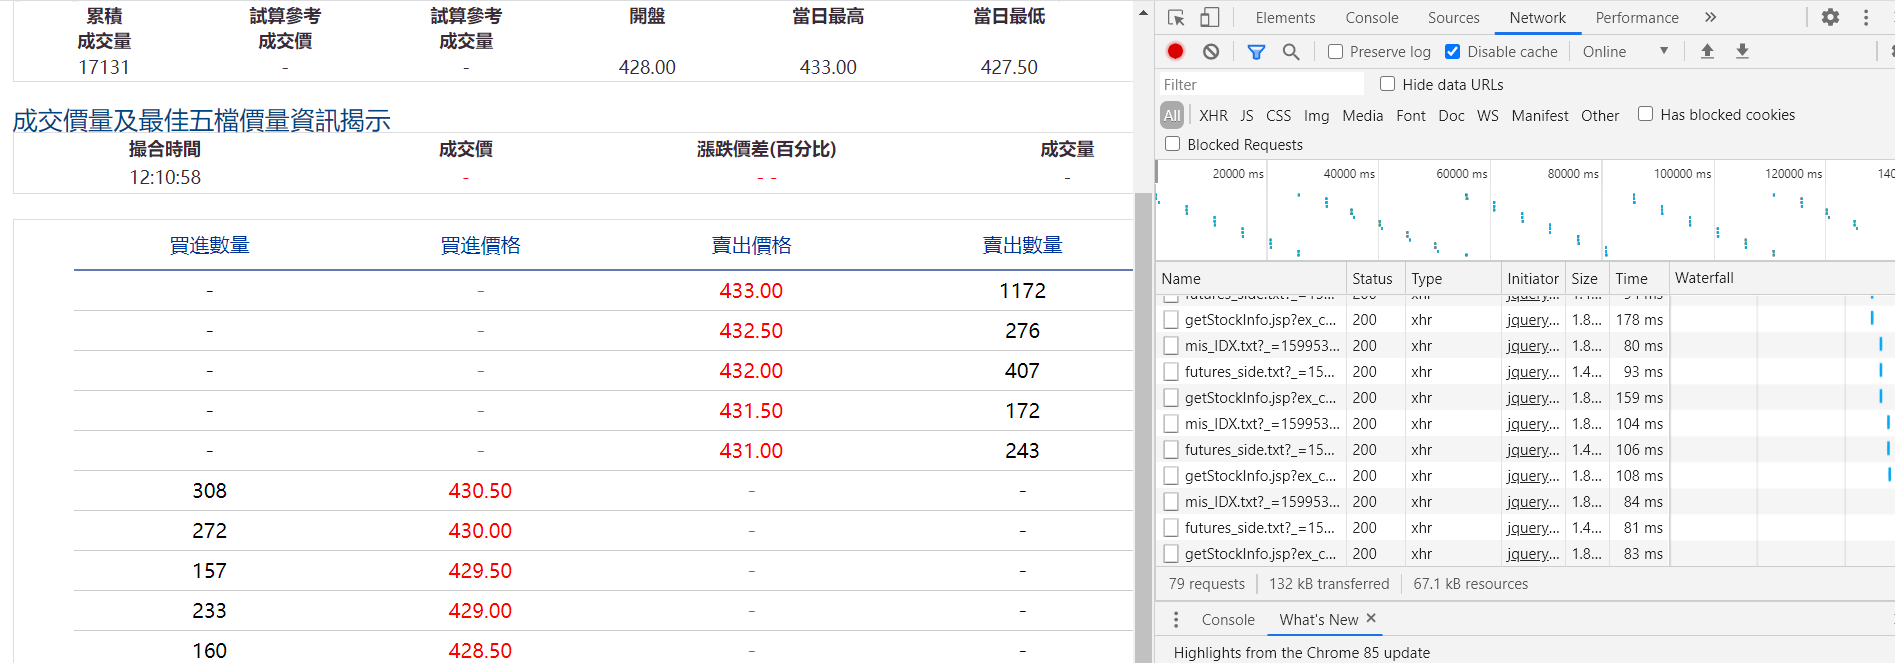Open the drawer three-dot menu beside Console
The width and height of the screenshot is (1895, 663).
pyautogui.click(x=1176, y=619)
